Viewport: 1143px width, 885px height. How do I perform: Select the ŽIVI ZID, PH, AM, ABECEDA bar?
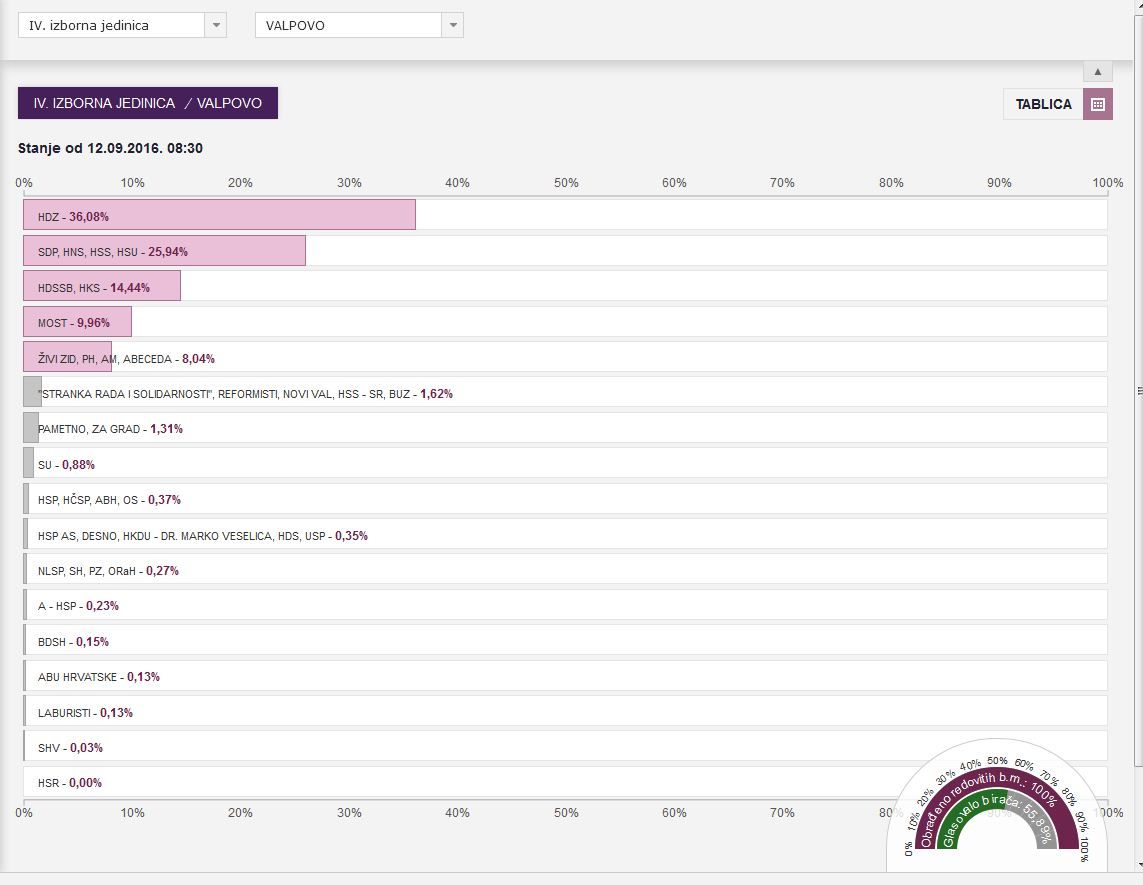click(67, 357)
